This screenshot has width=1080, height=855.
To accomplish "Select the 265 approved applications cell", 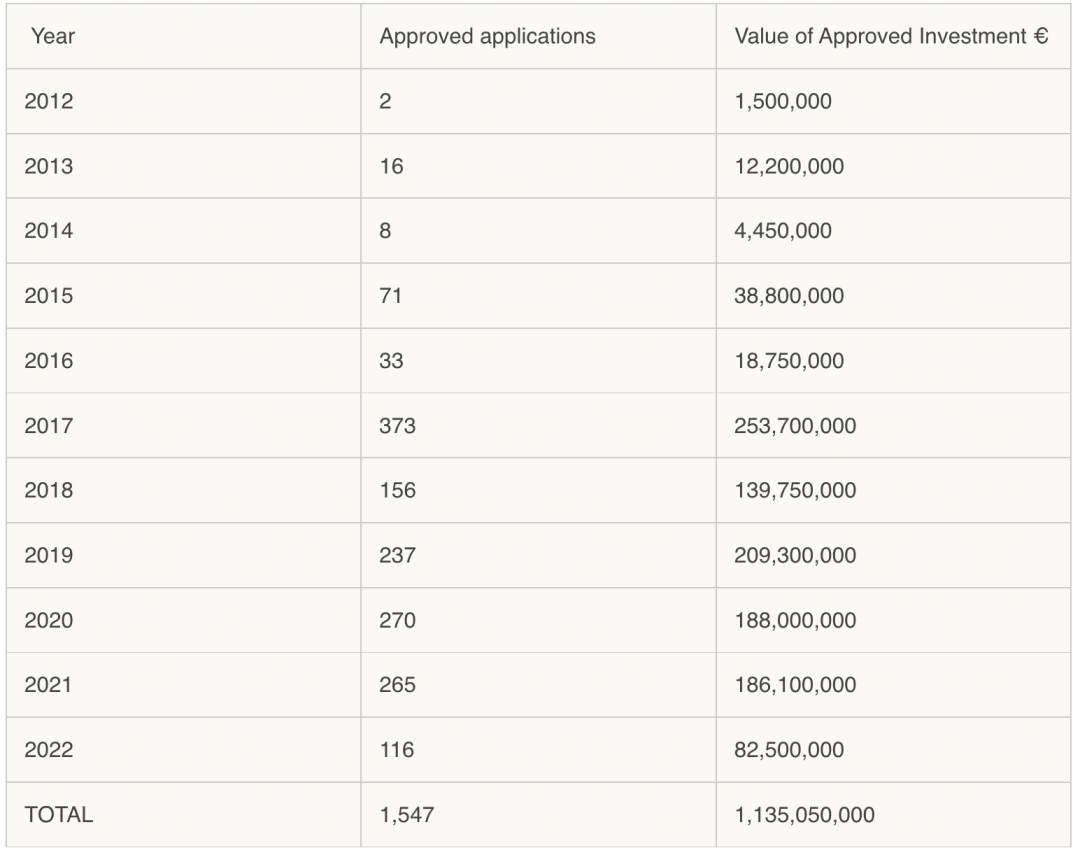I will click(x=397, y=686).
